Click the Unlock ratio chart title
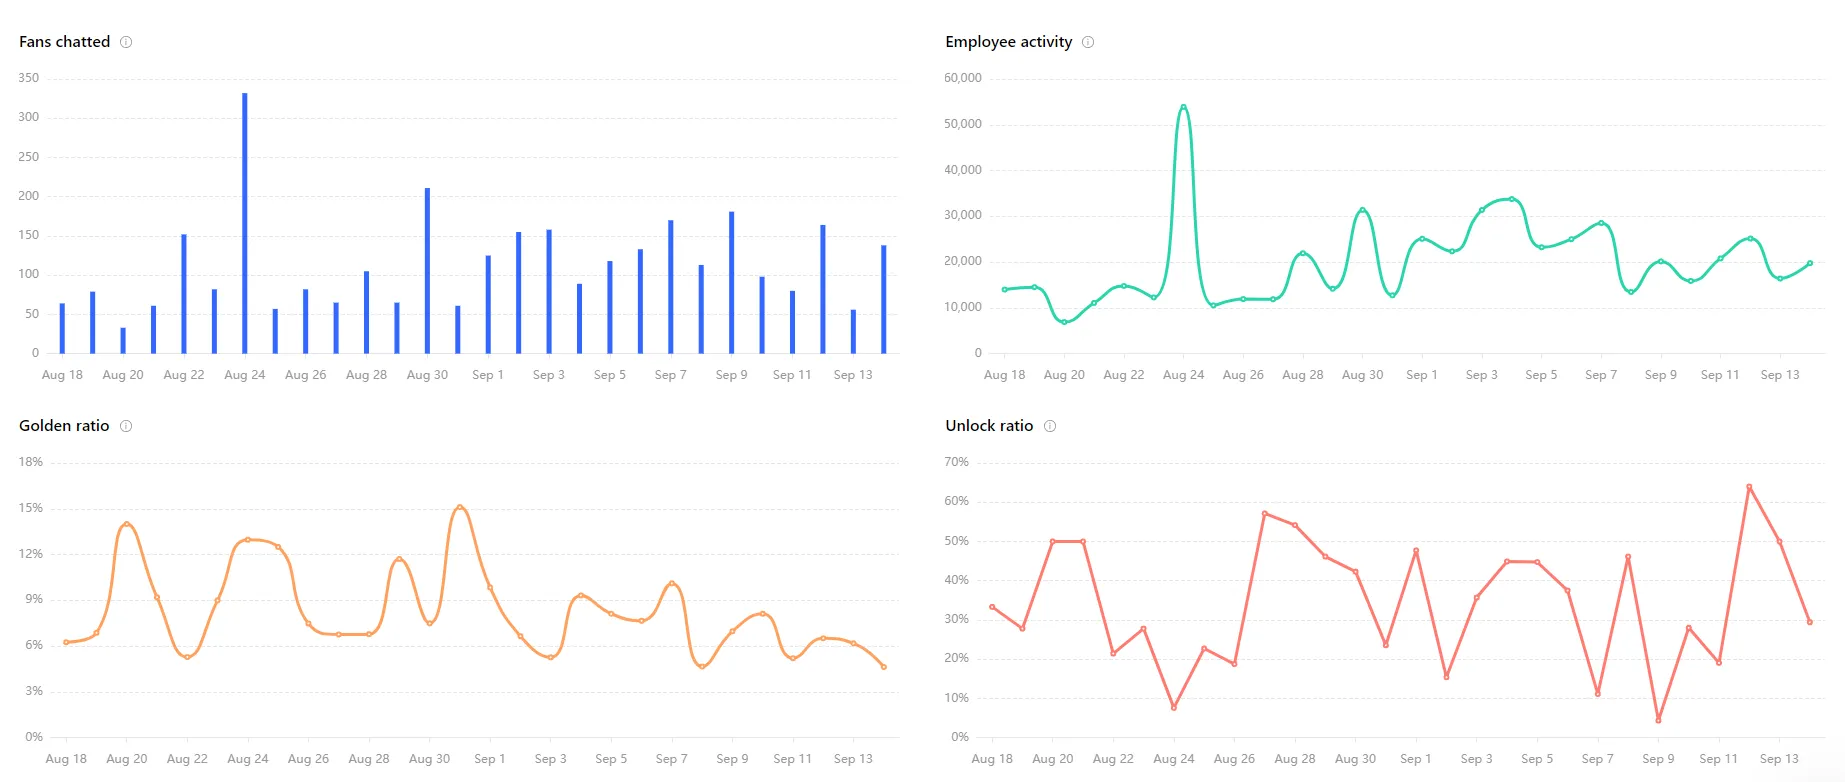The width and height of the screenshot is (1845, 782). point(989,426)
